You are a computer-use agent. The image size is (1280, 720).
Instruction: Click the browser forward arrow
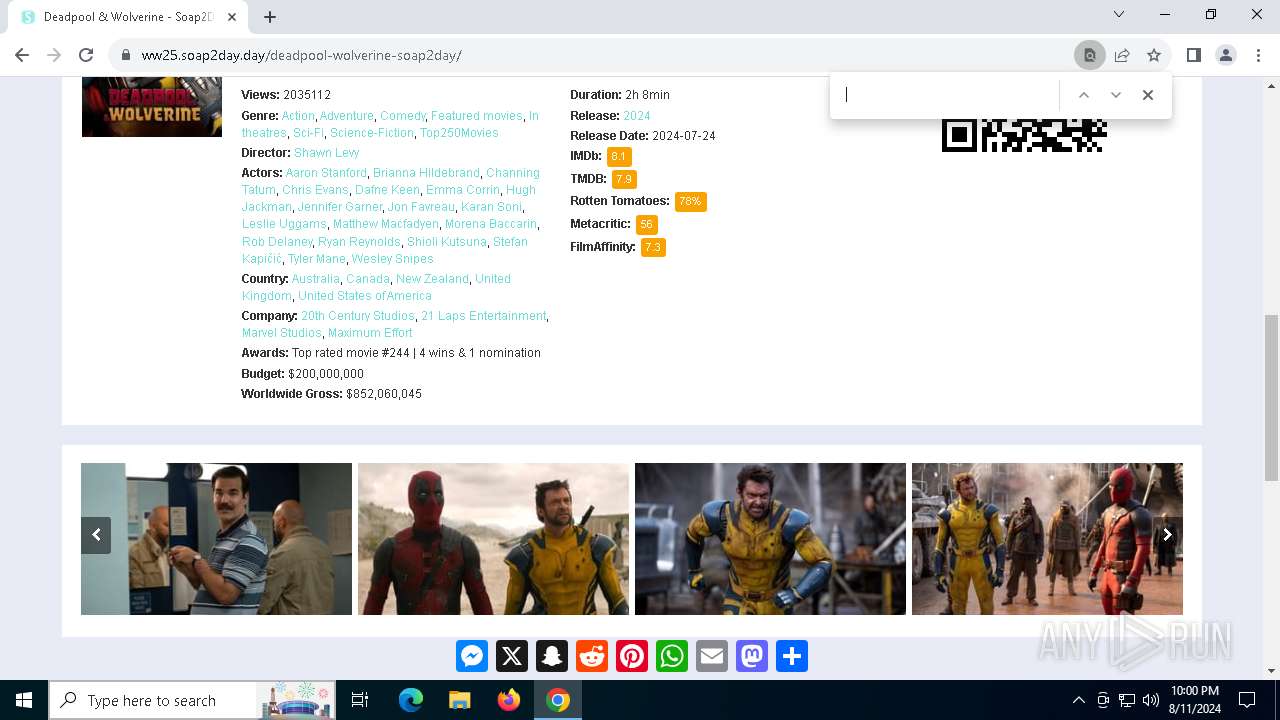click(54, 55)
